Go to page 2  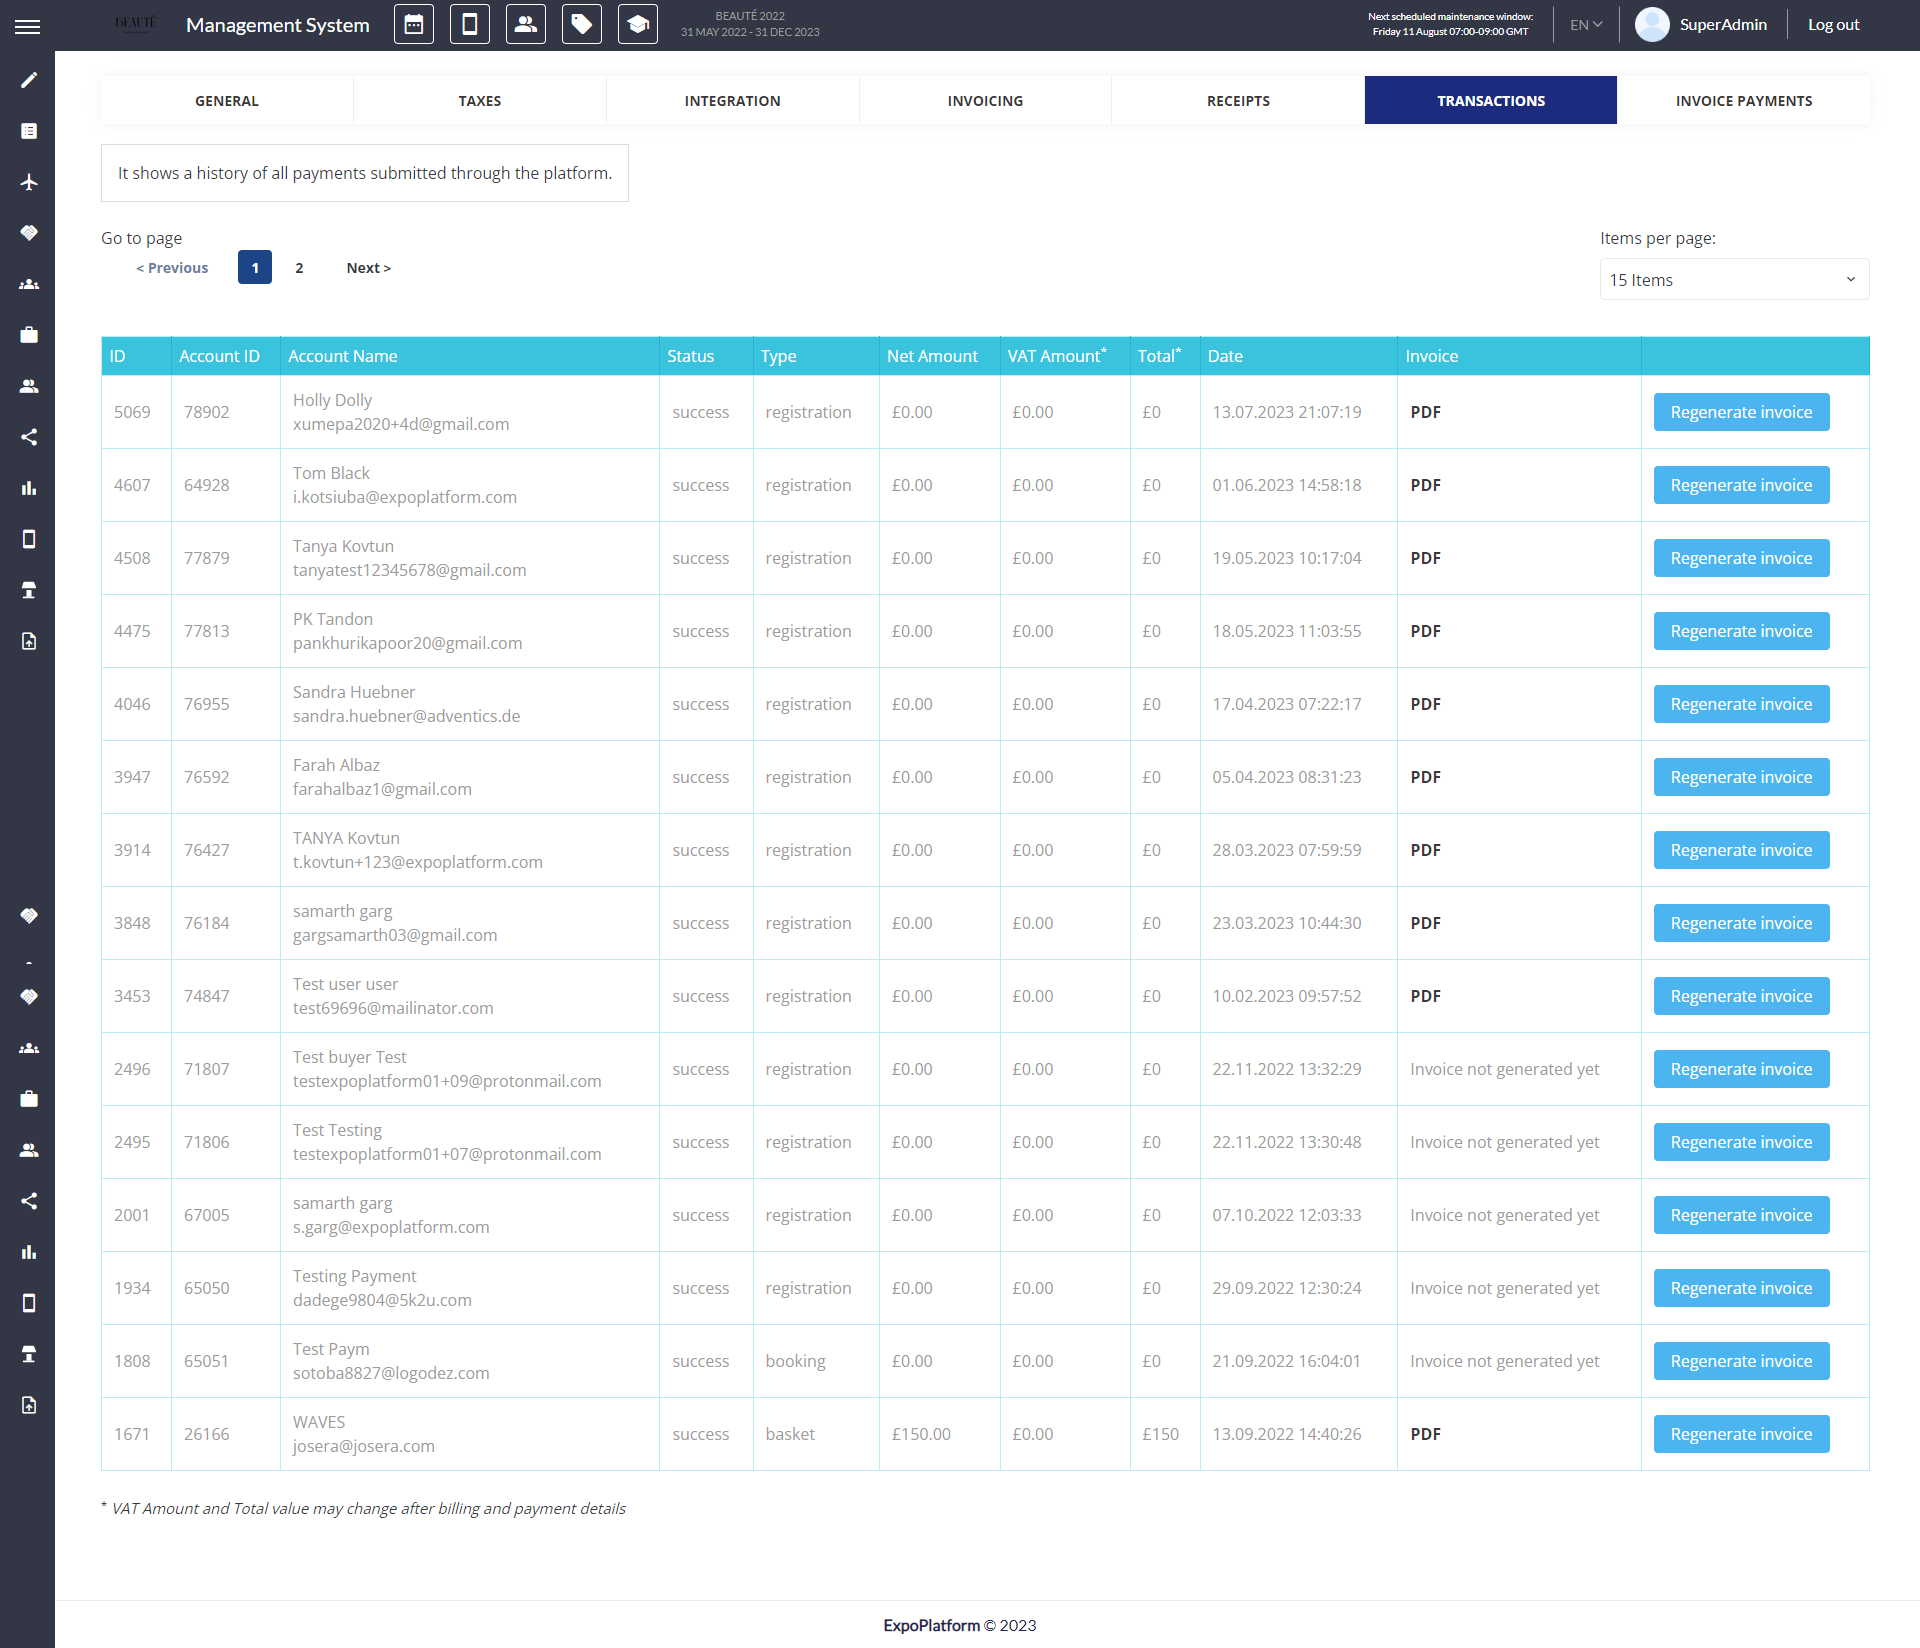point(299,268)
